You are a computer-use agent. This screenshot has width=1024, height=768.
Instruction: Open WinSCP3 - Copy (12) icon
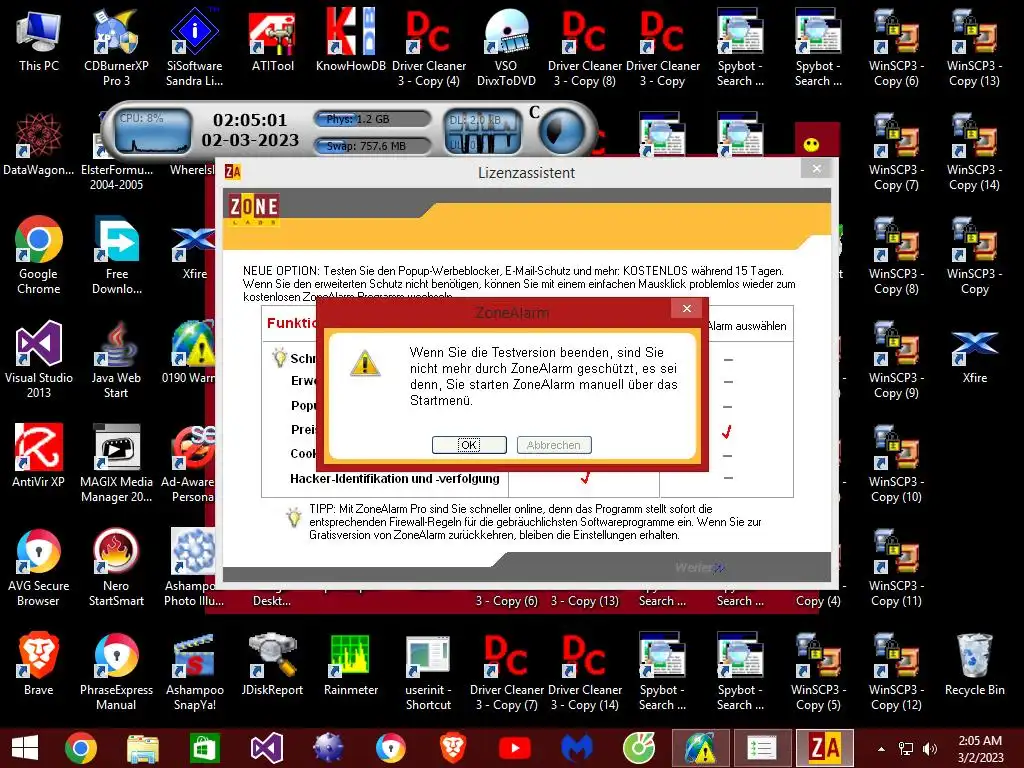point(896,672)
